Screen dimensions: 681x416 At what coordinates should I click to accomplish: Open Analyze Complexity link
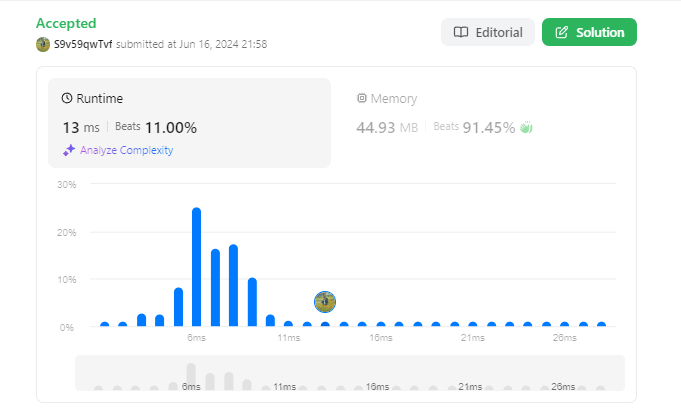pos(126,150)
